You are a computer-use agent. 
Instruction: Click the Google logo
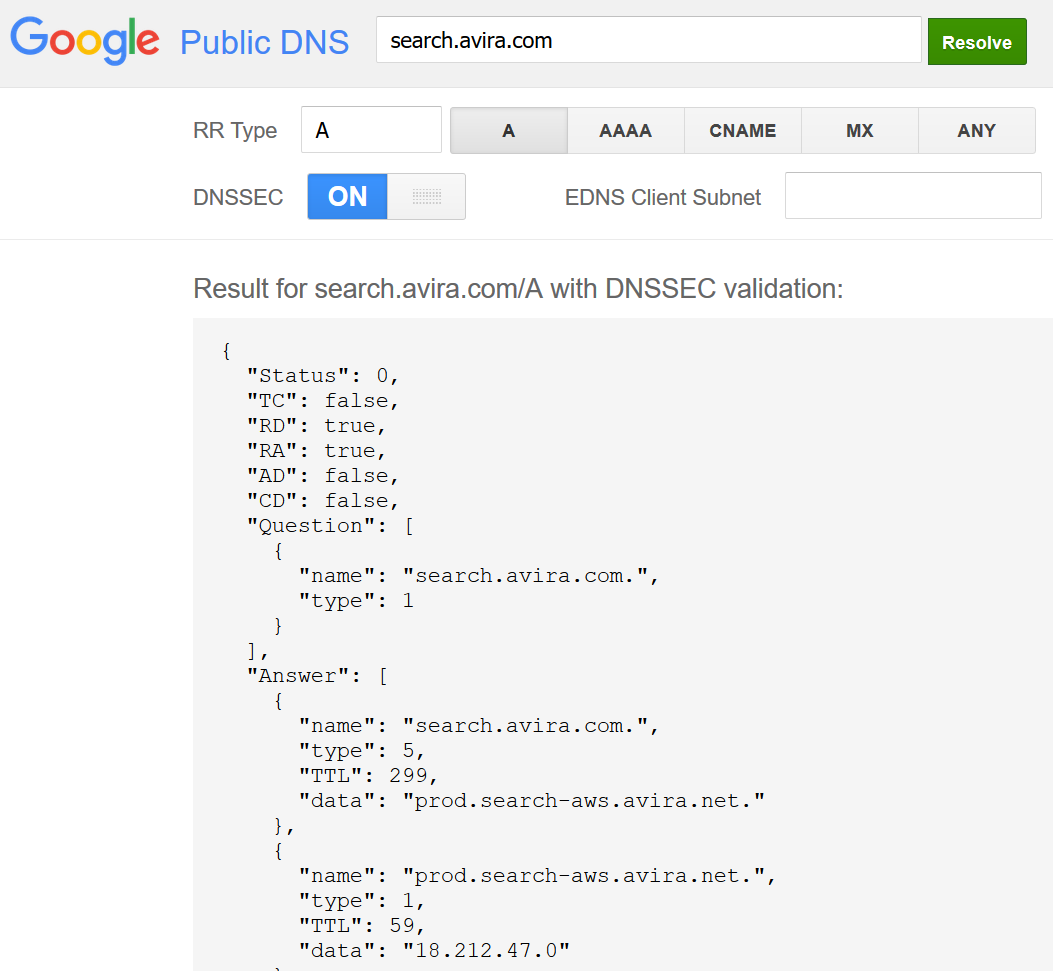84,40
